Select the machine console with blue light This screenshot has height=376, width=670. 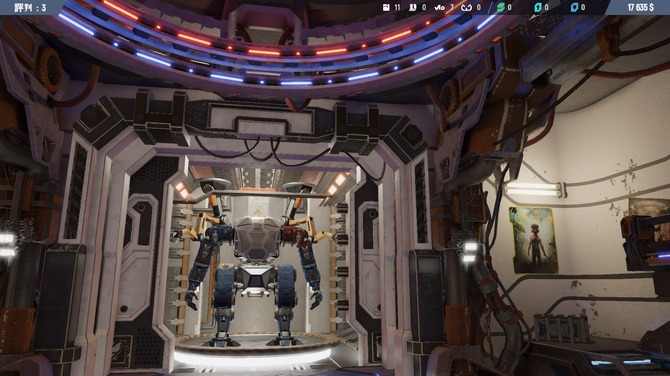tap(646, 243)
